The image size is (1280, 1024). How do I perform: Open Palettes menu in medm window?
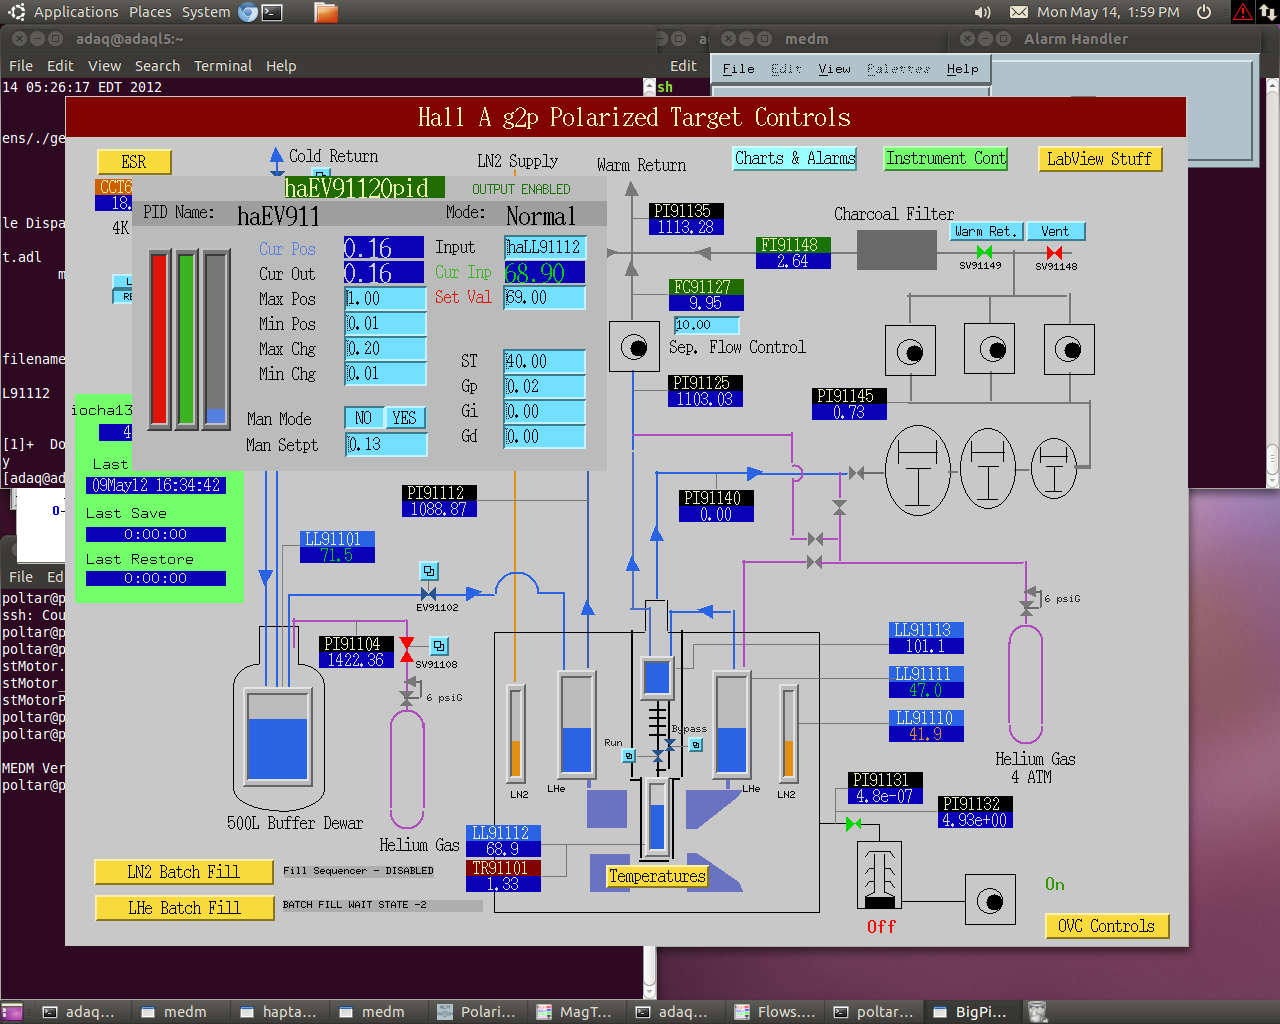pos(898,69)
